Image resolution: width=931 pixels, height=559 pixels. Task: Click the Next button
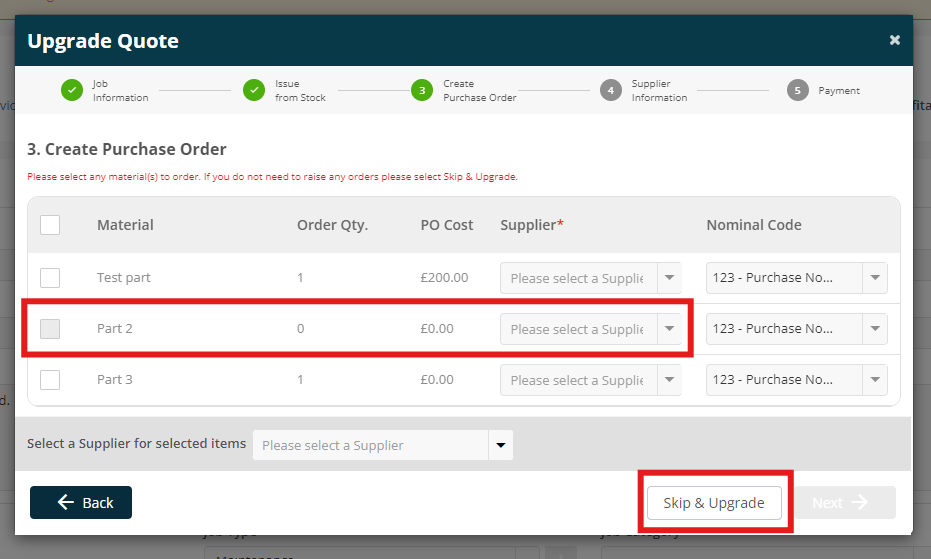pyautogui.click(x=845, y=503)
